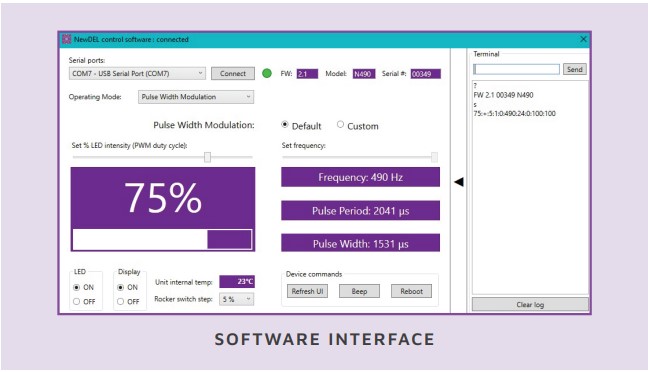Viewport: 648px width, 372px height.
Task: Focus the Terminal command input field
Action: point(517,69)
